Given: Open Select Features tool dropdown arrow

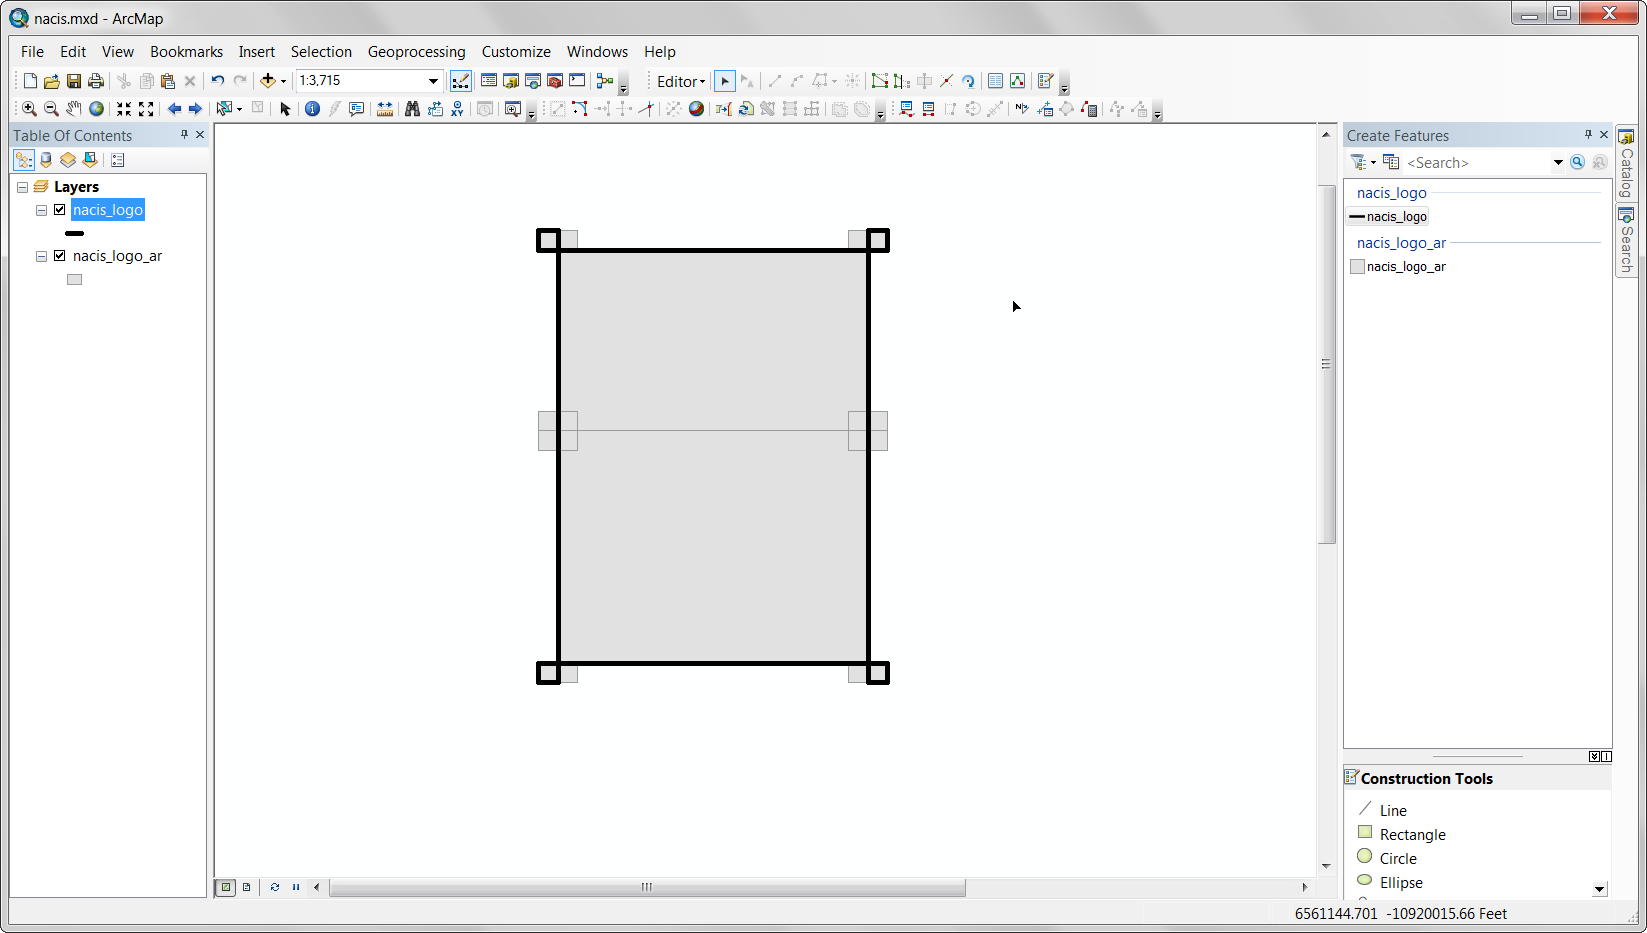Looking at the screenshot, I should (239, 109).
